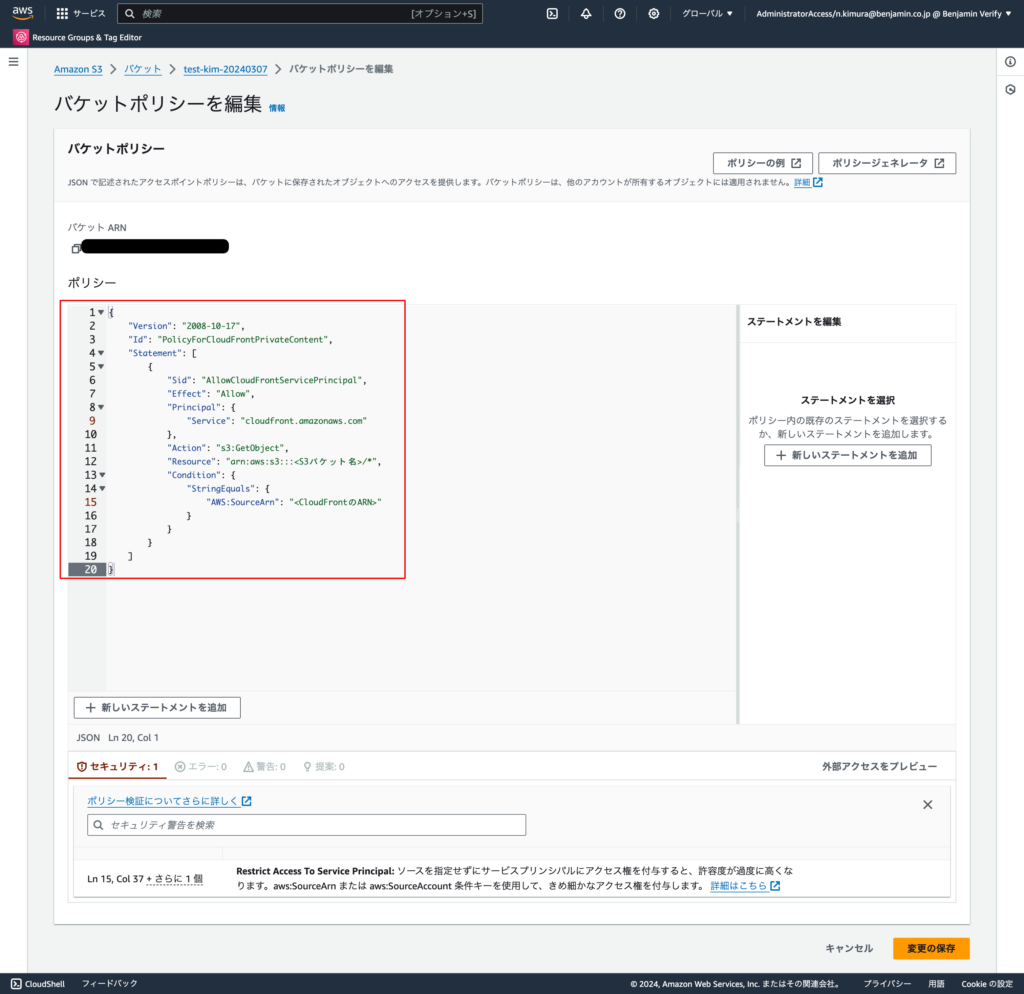Switch to 提案: 0 tab
Screen dimensions: 1024x994
[x=324, y=767]
